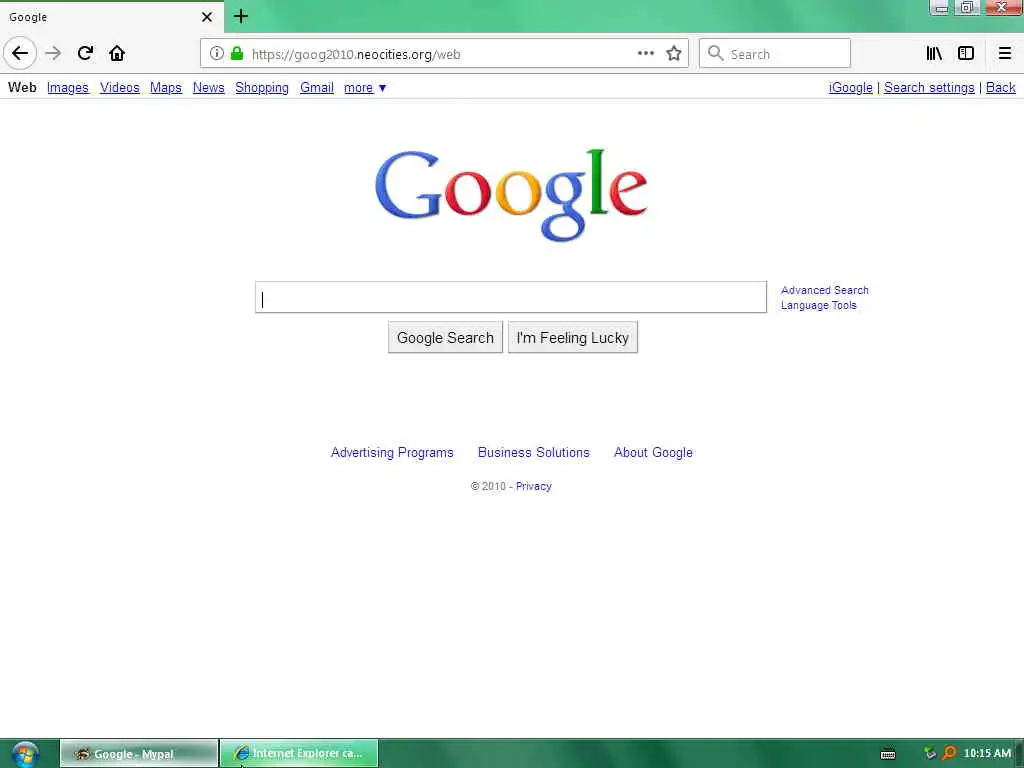
Task: Switch to Google - Mypal taskbar window
Action: [139, 754]
